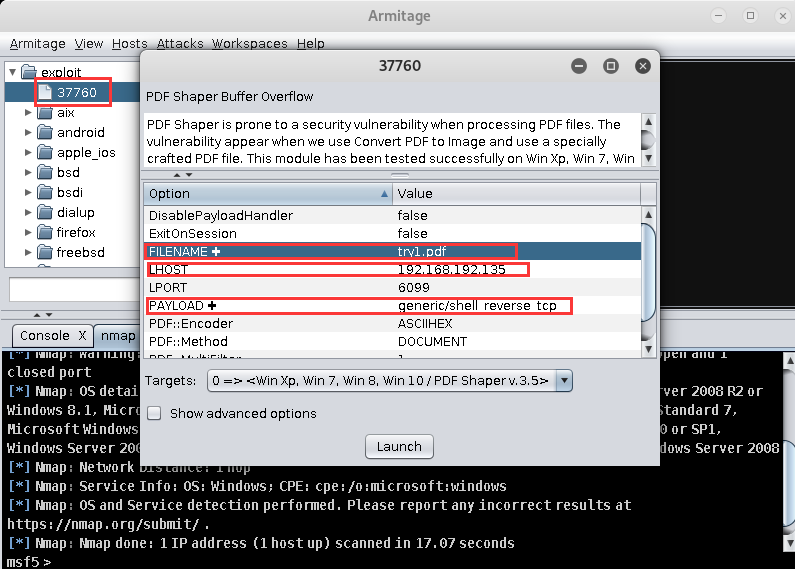Click the options table scrollbar up arrow
The width and height of the screenshot is (795, 569).
[x=648, y=215]
